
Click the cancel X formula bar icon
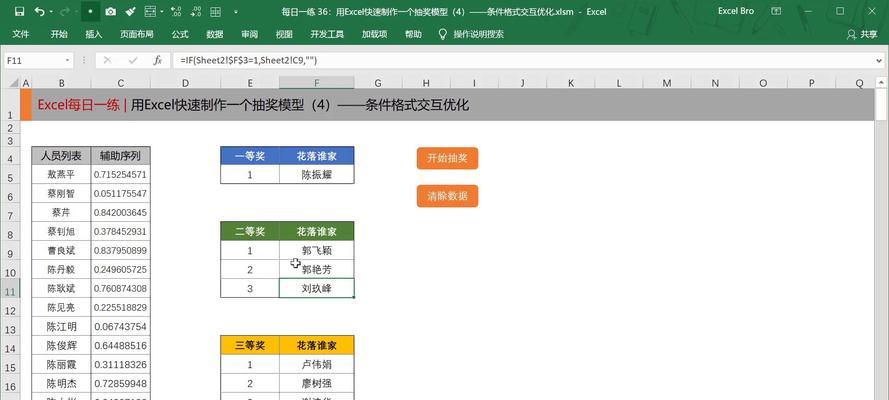coord(107,60)
